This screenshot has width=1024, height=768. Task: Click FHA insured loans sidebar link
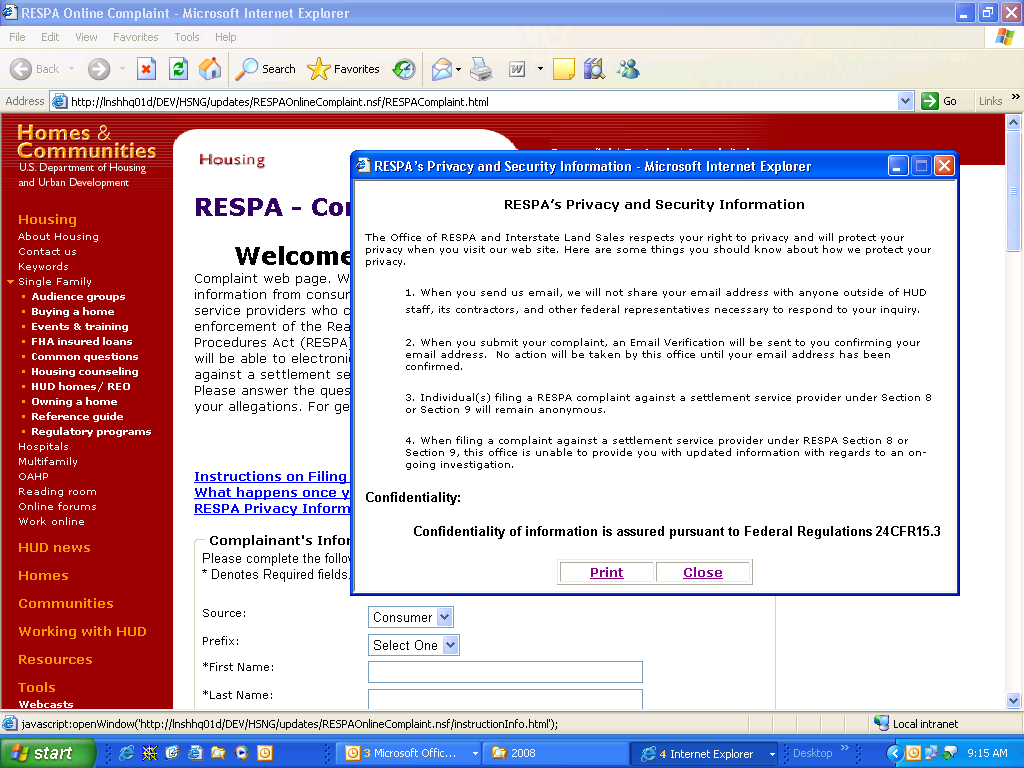point(82,342)
